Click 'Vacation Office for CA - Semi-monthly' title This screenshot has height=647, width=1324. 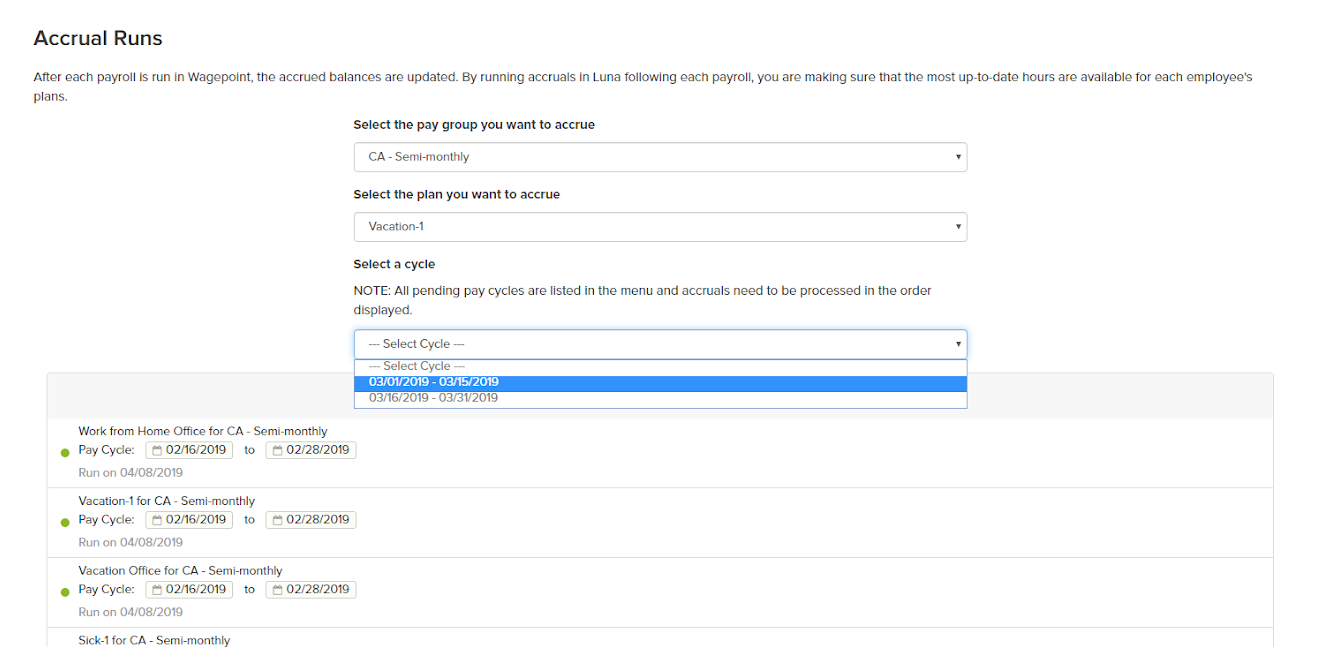[x=180, y=571]
